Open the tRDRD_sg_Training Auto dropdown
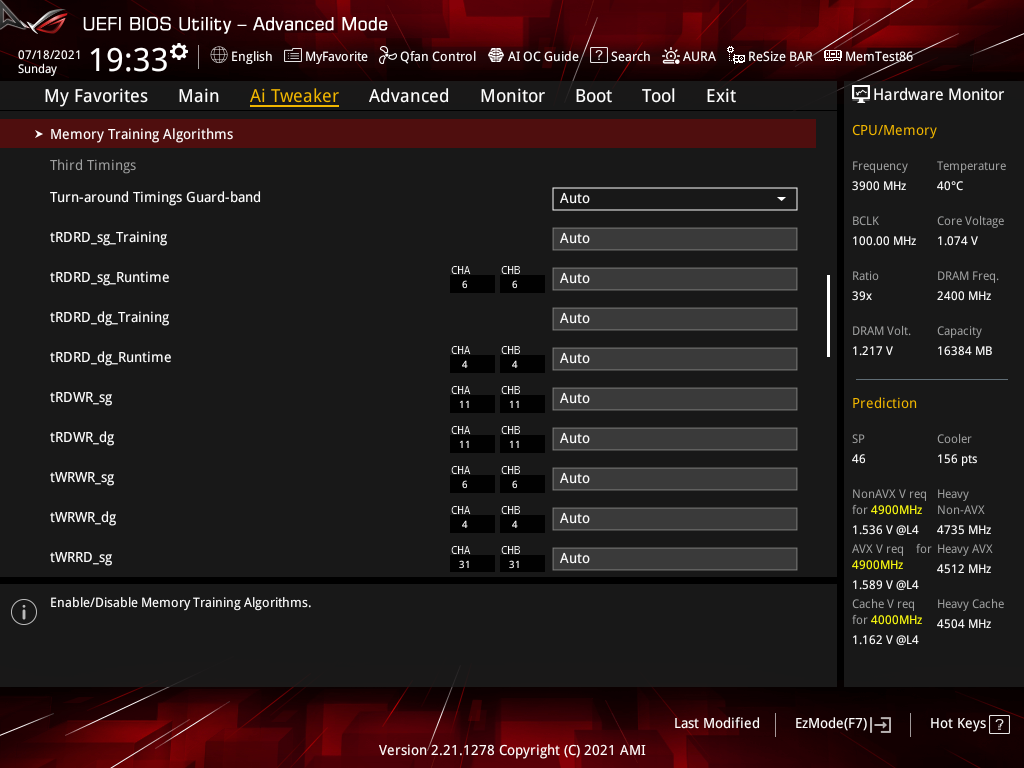This screenshot has width=1024, height=768. 674,238
